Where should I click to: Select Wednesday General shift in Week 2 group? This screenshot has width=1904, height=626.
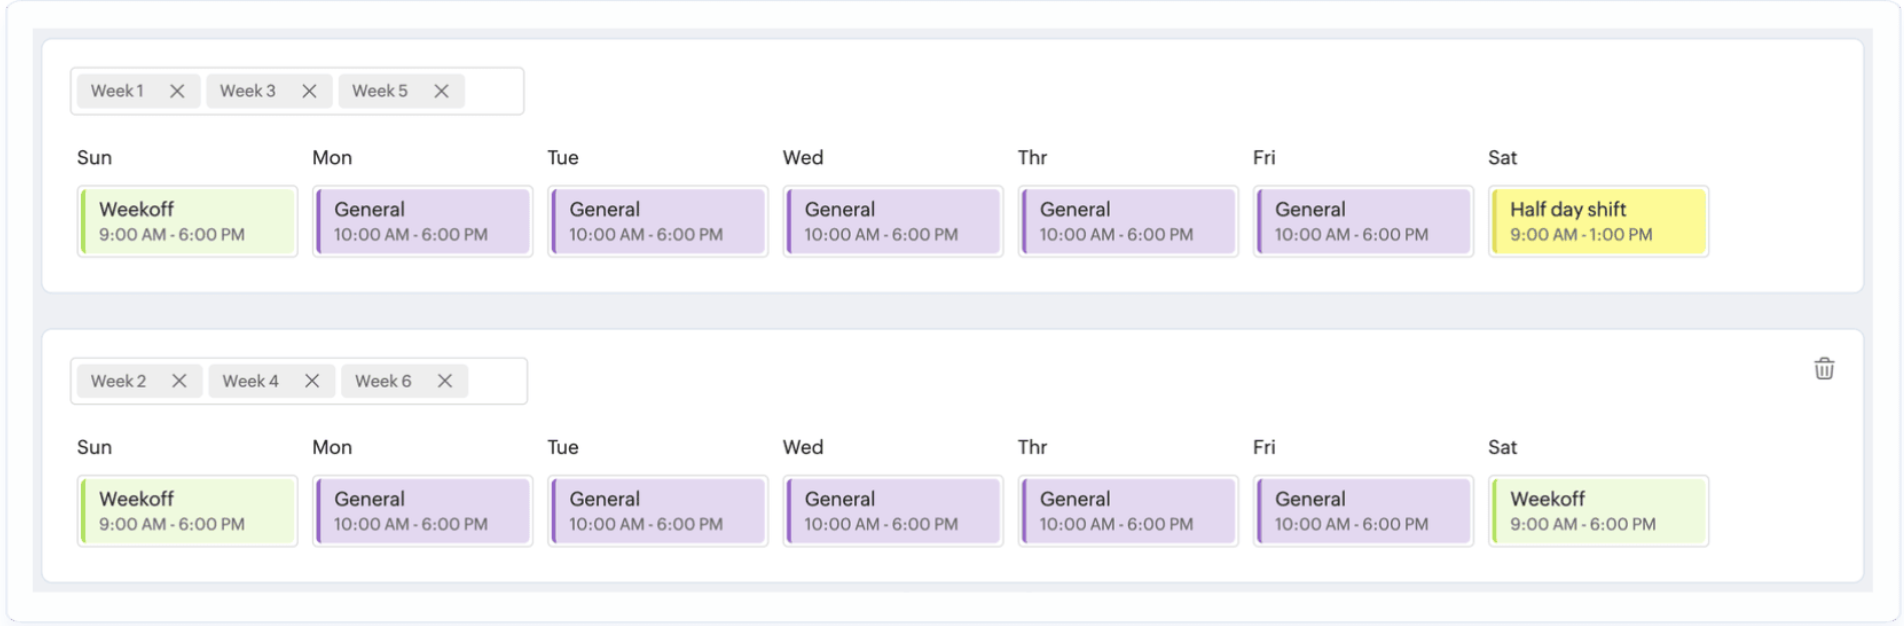click(x=893, y=511)
